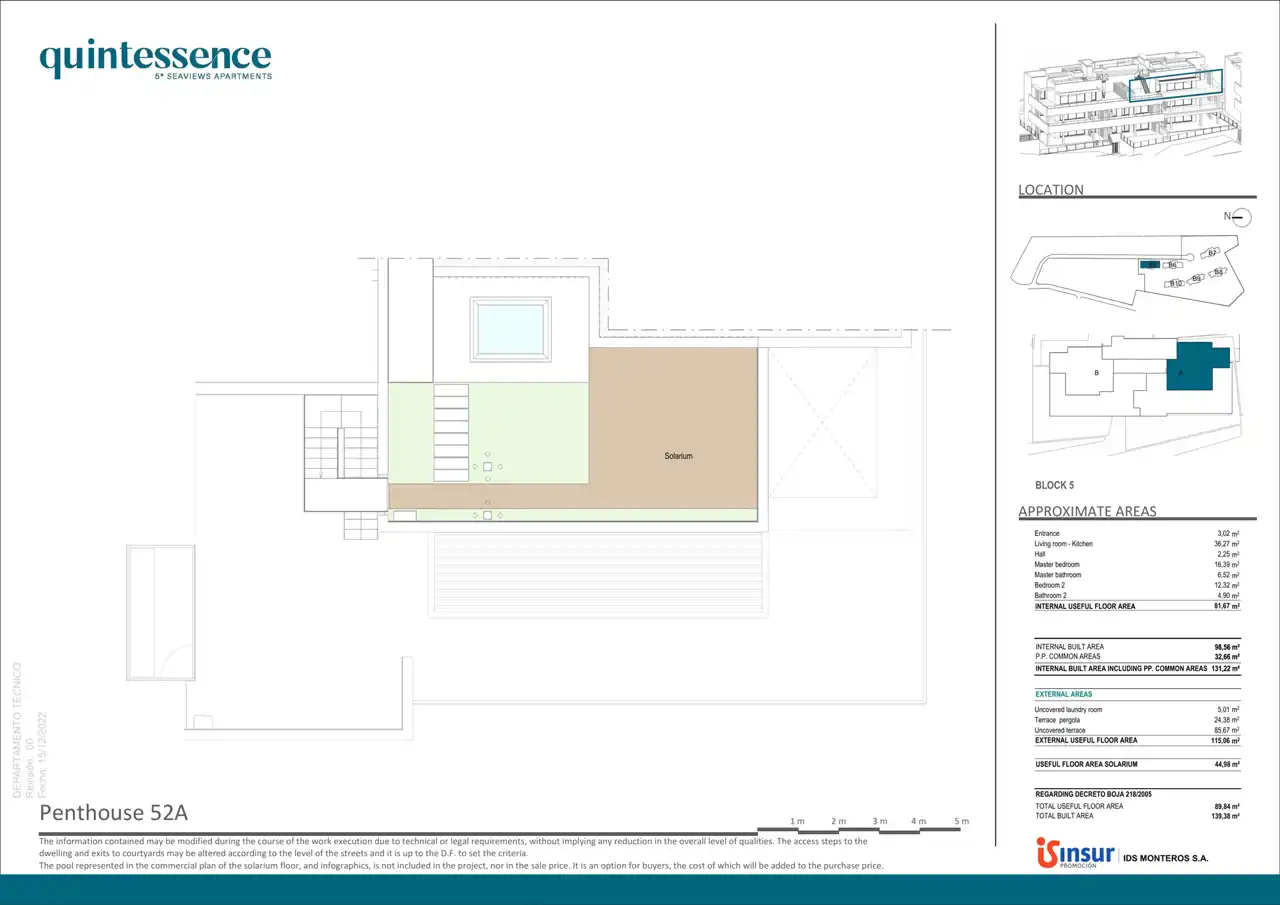Viewport: 1280px width, 905px height.
Task: Select the Useful Floor Area Solarium row
Action: [x=1137, y=764]
